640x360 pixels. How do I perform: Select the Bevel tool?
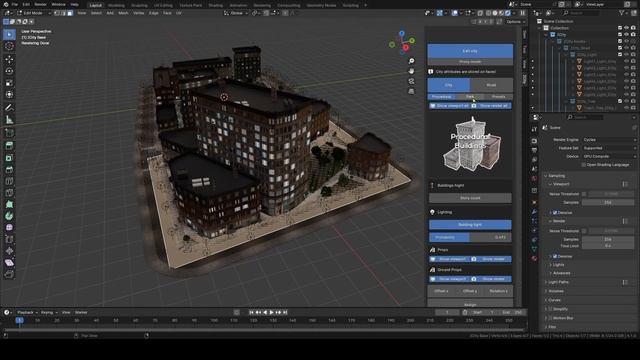pyautogui.click(x=9, y=169)
